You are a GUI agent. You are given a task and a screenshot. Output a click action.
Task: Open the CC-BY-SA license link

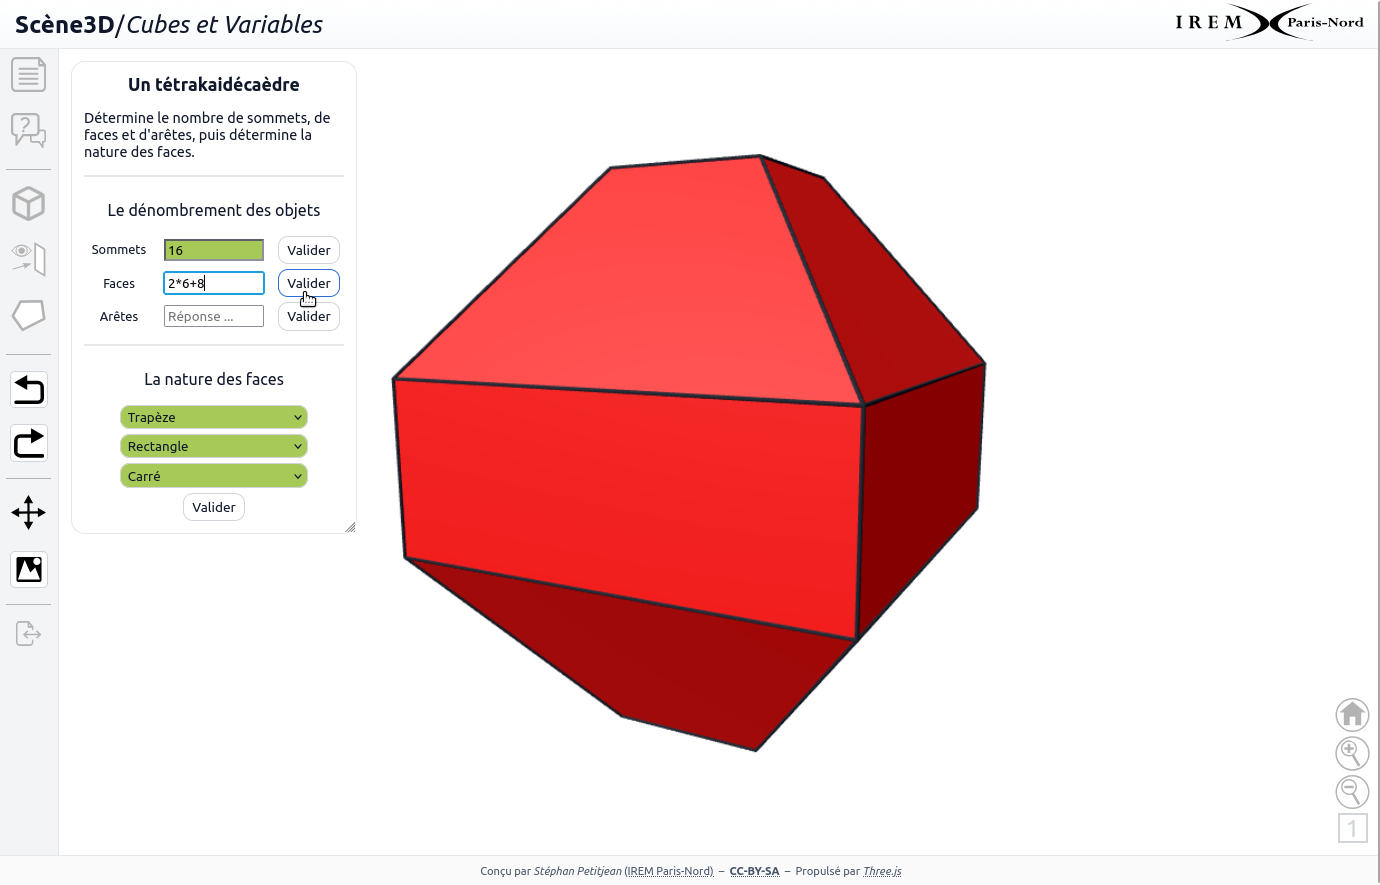click(754, 871)
